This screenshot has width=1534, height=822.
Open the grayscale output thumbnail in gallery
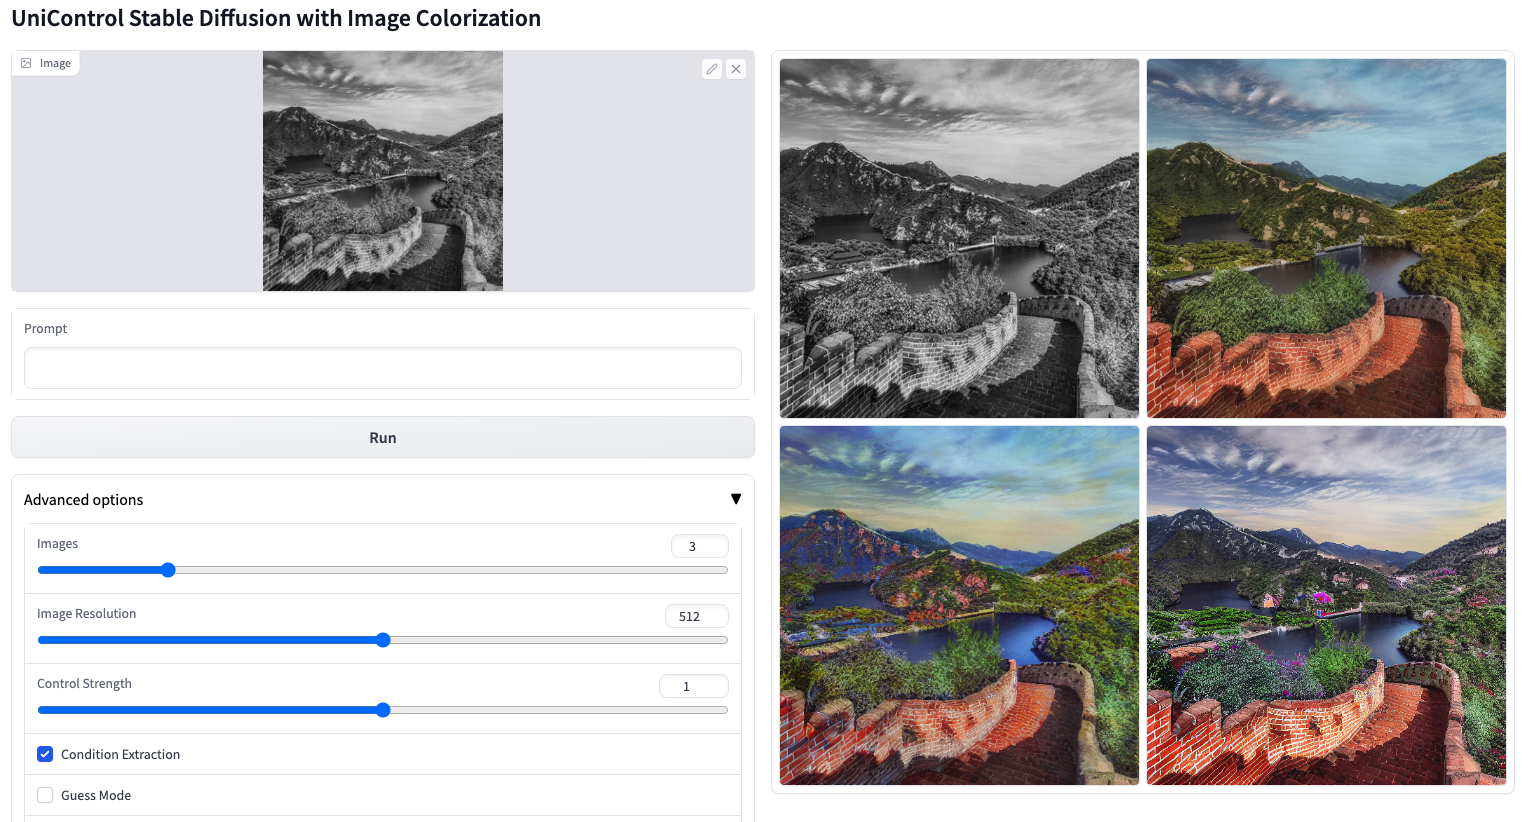tap(959, 238)
